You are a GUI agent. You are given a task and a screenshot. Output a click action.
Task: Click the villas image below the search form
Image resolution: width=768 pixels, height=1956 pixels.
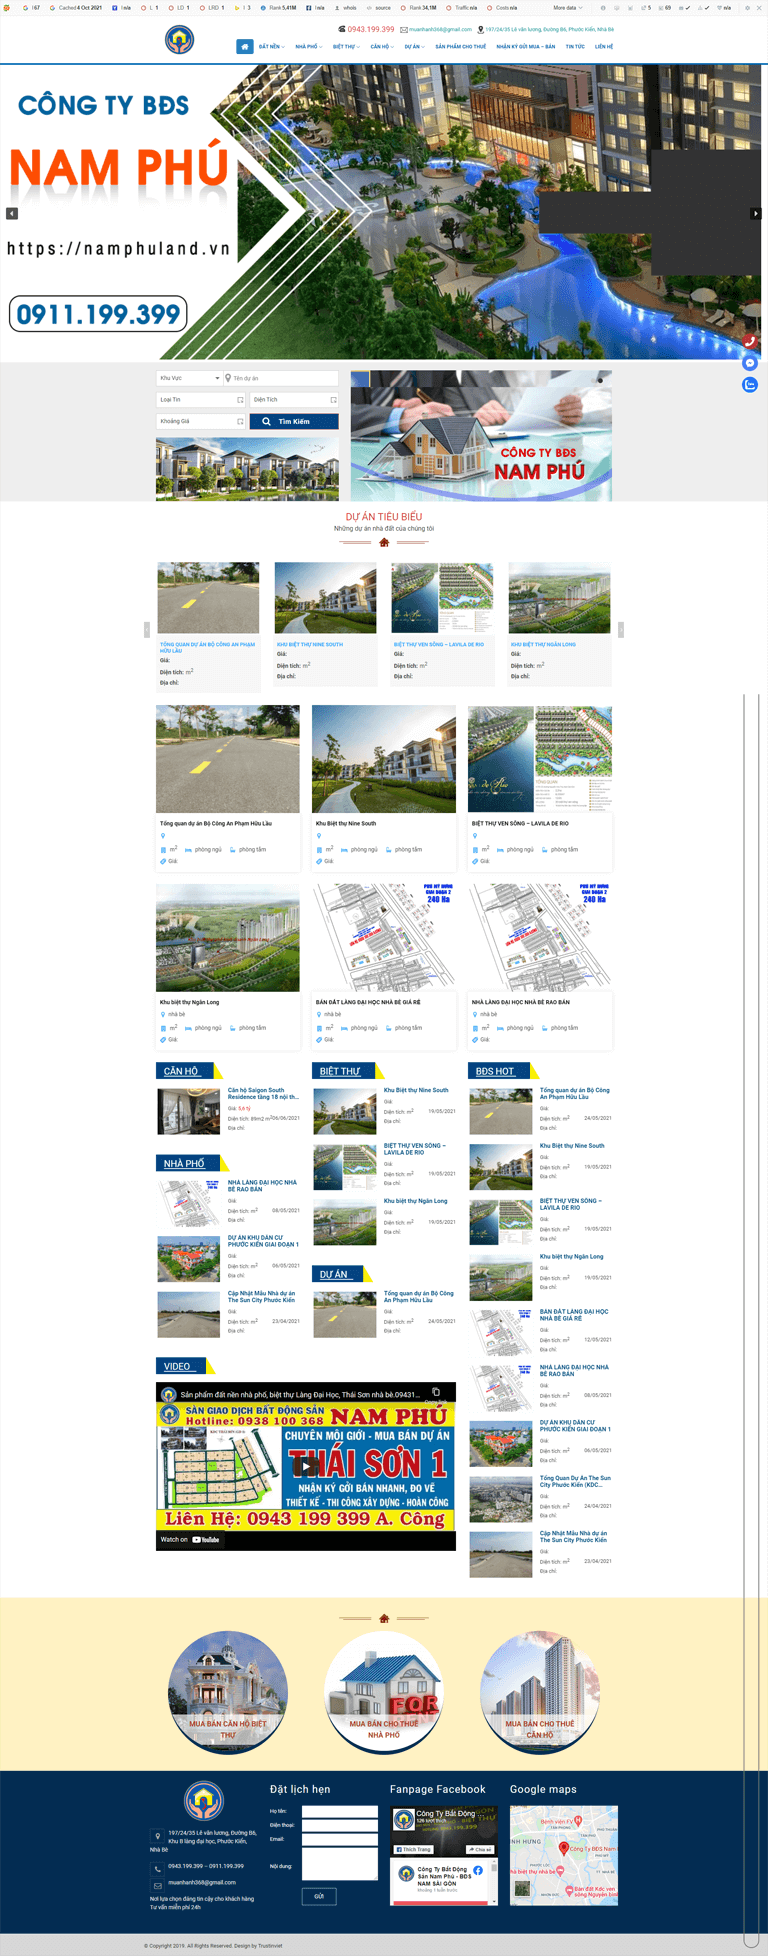pyautogui.click(x=247, y=468)
